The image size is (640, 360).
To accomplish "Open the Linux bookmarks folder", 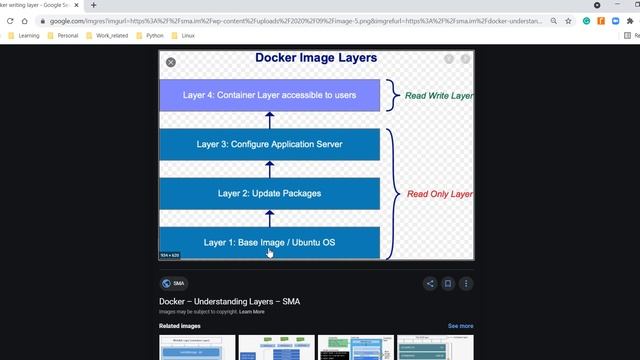I will (183, 36).
